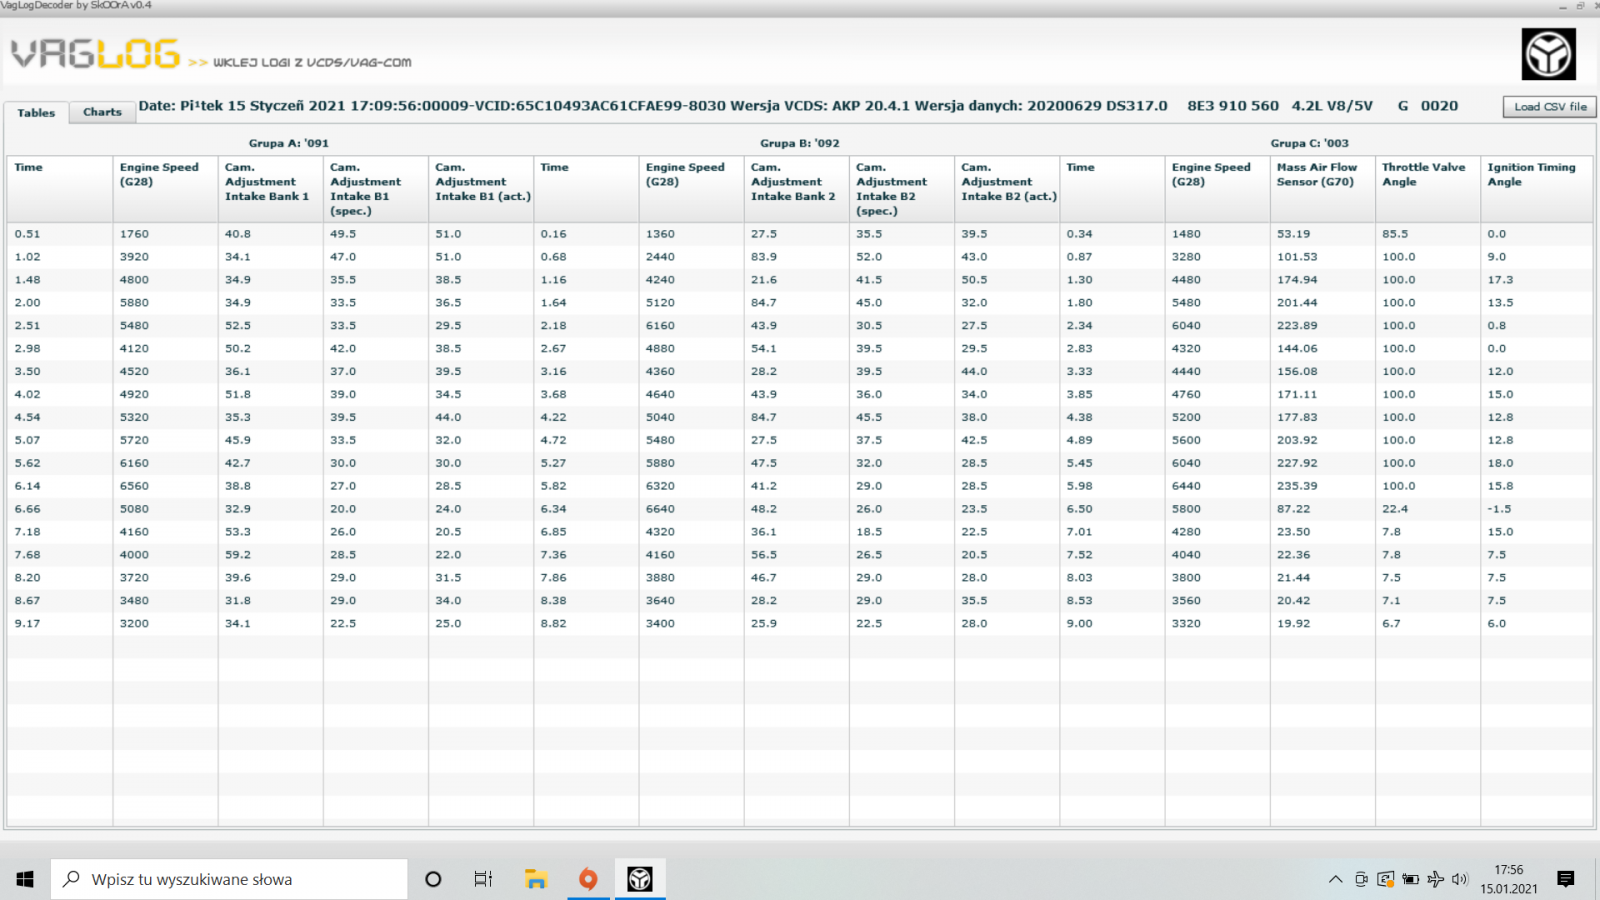Select the Tables tab
1600x900 pixels.
(36, 113)
